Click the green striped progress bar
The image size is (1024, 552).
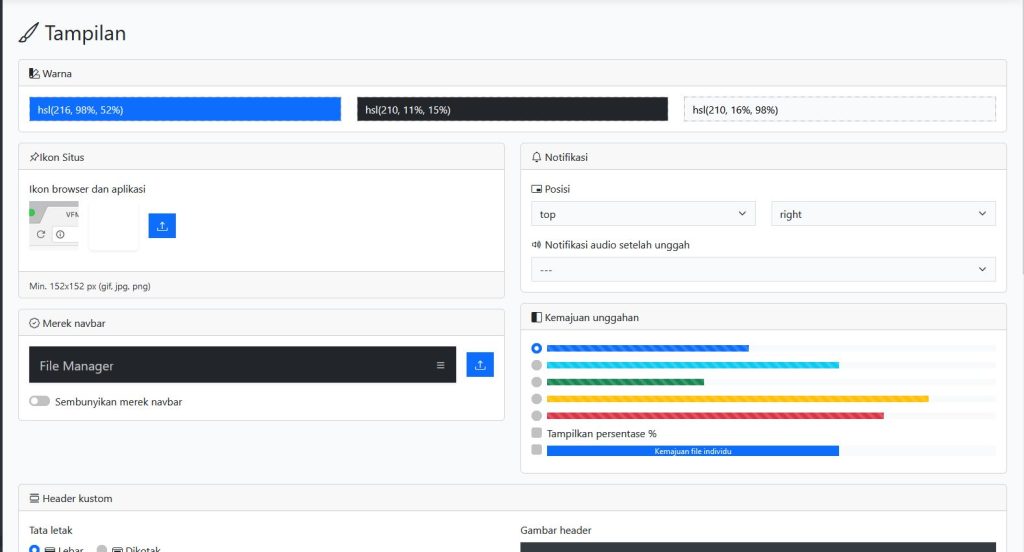coord(625,382)
